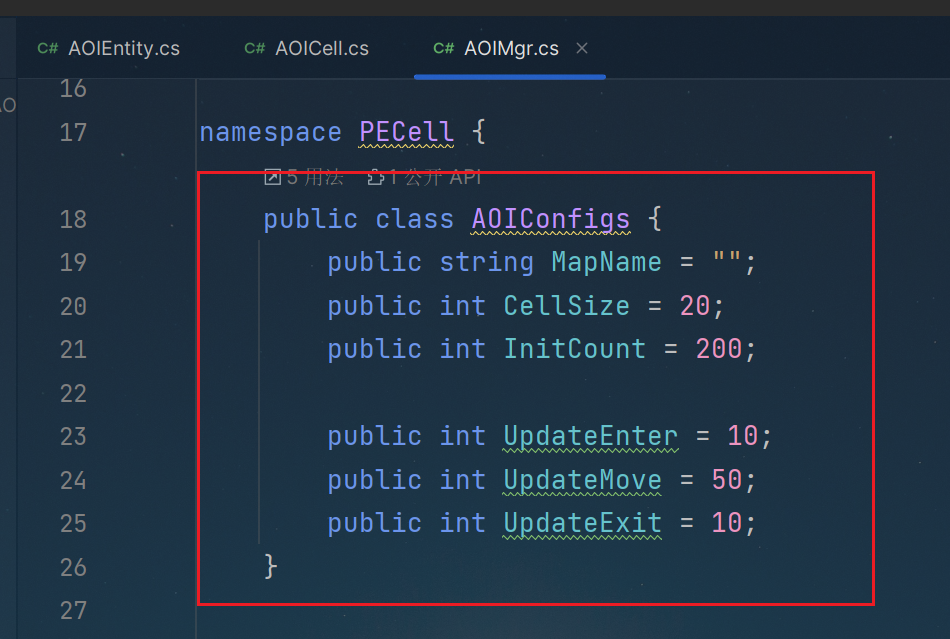Screen dimensions: 950x639
Task: Click the UpdateEnter field identifier
Action: click(x=590, y=437)
